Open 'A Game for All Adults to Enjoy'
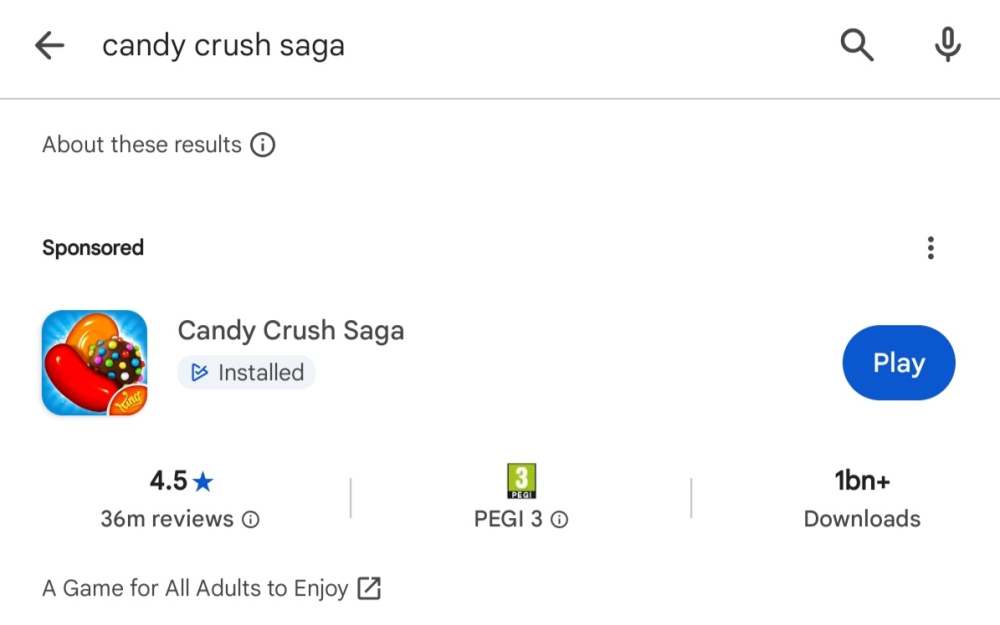1000x625 pixels. pos(195,588)
